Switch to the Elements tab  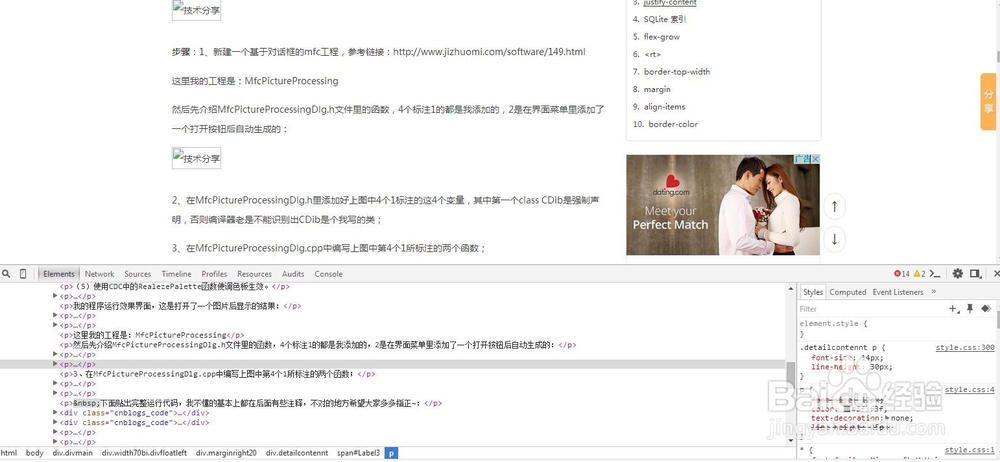[59, 274]
